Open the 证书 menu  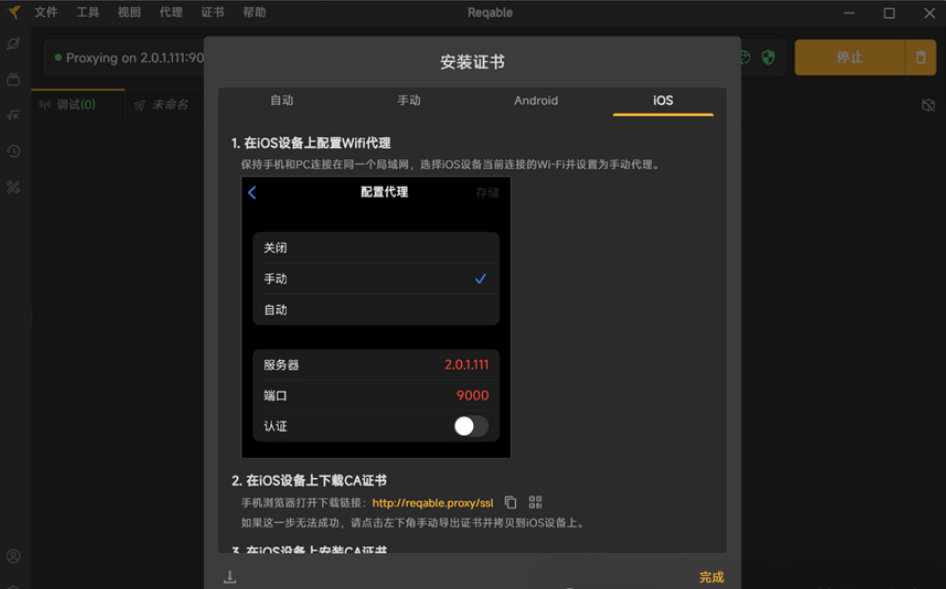tap(214, 12)
